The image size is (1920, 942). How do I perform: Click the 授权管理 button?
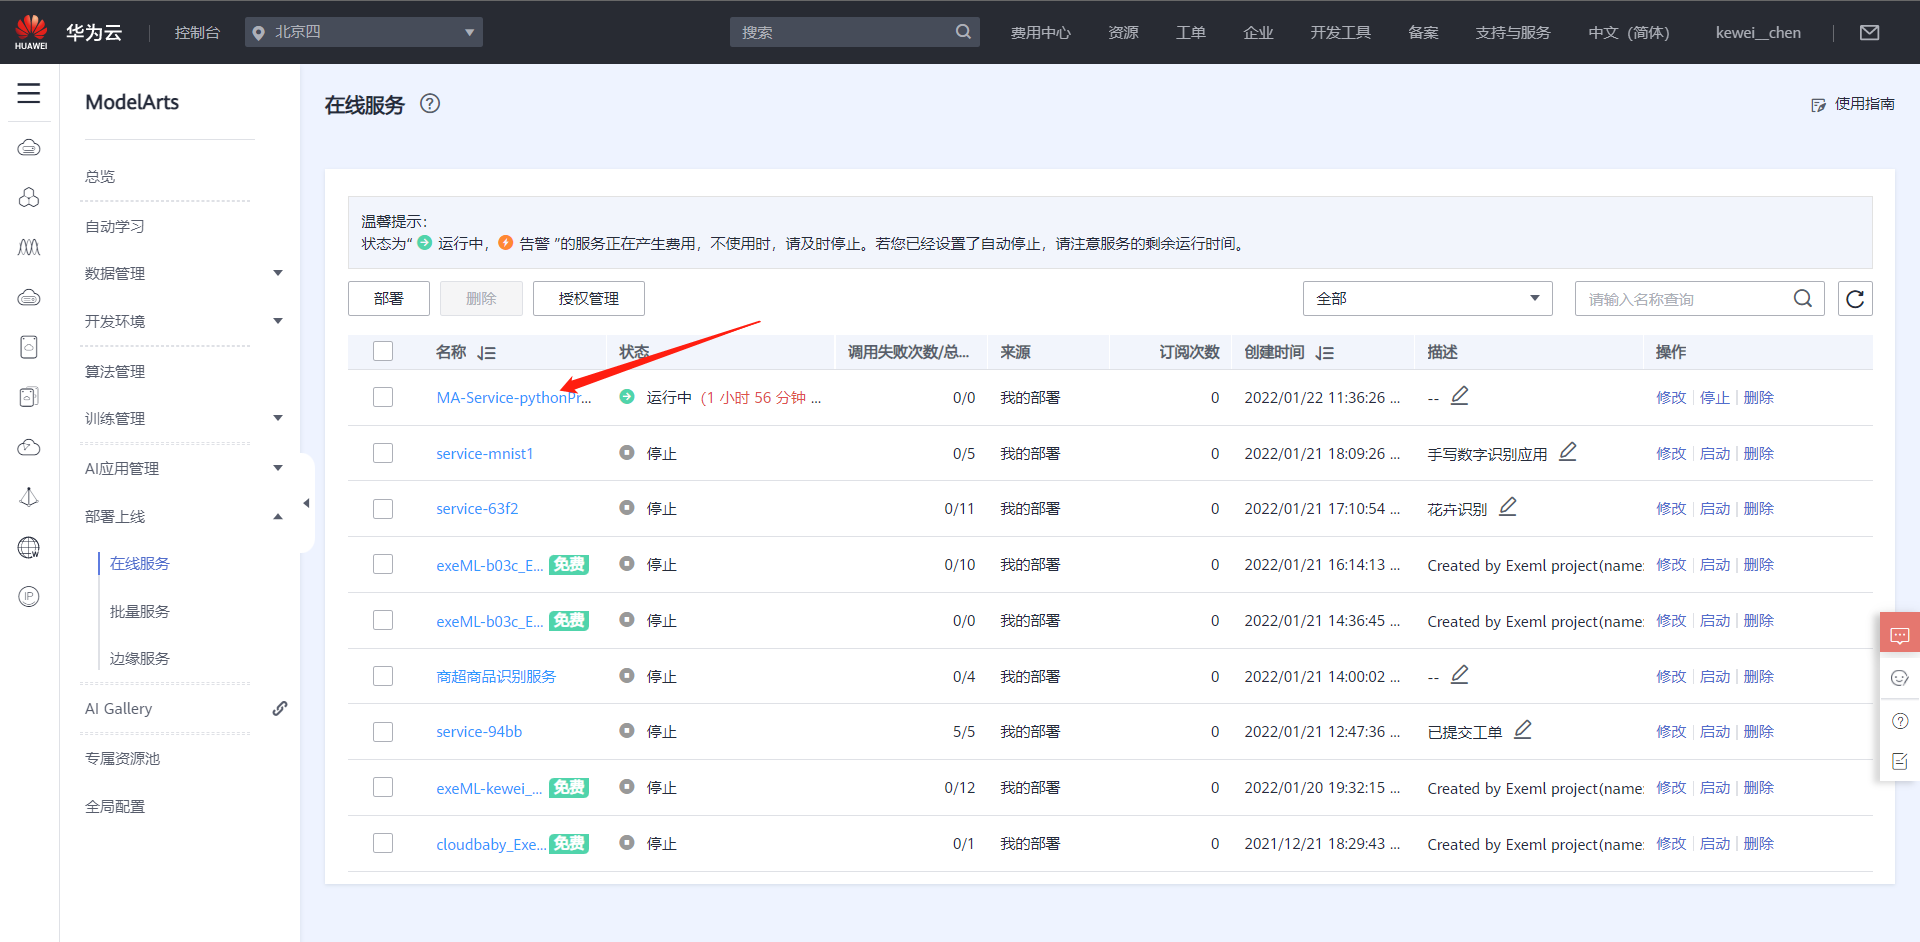tap(589, 298)
